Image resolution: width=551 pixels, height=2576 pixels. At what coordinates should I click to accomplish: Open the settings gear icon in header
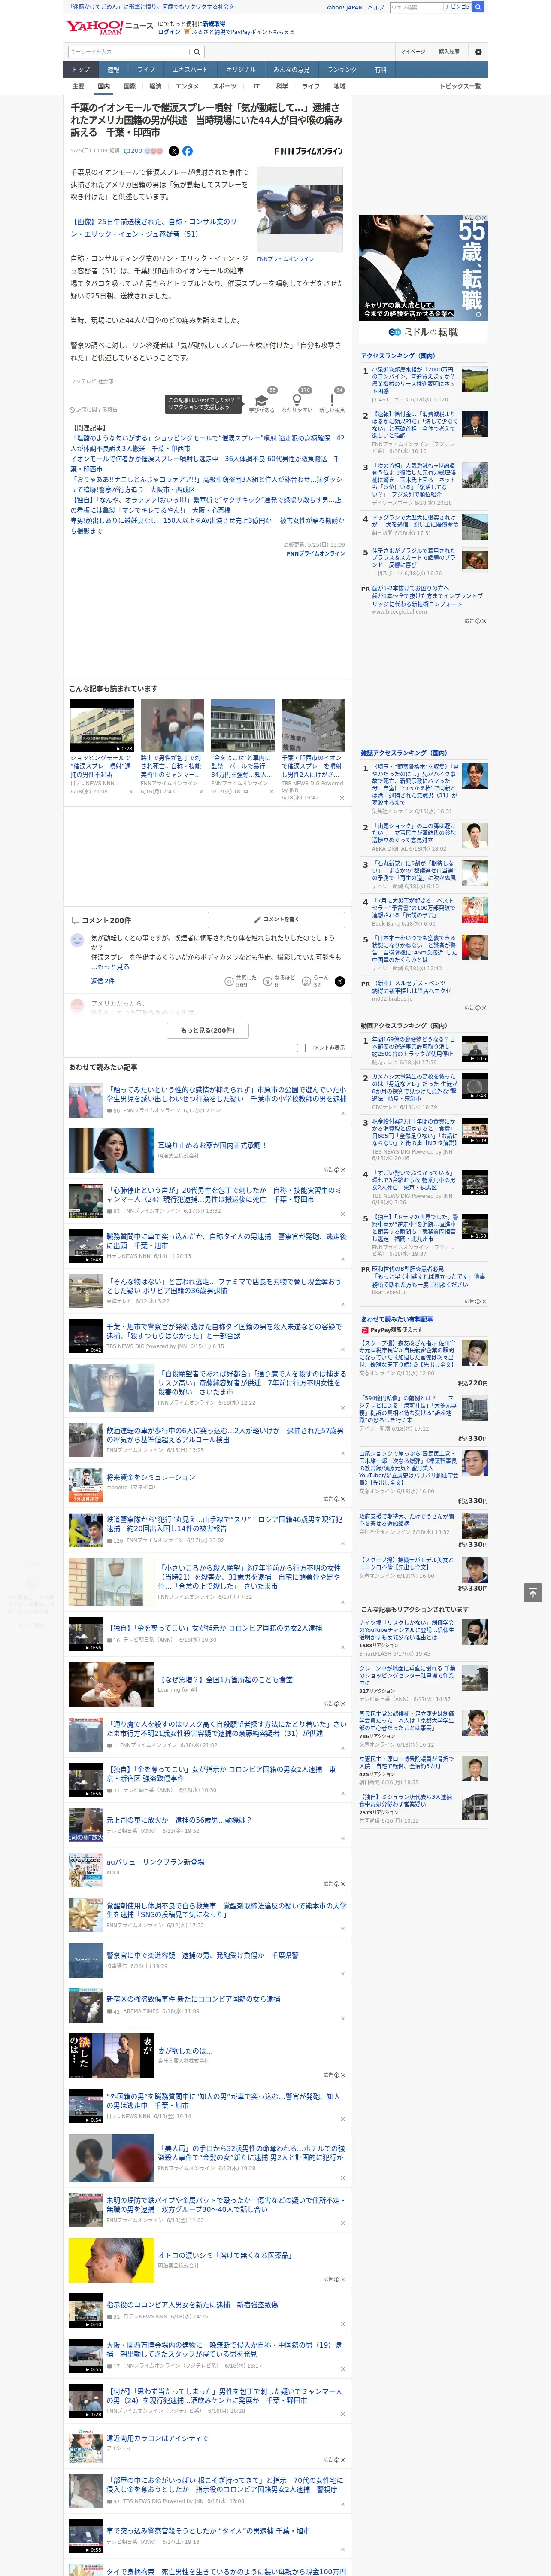(478, 51)
